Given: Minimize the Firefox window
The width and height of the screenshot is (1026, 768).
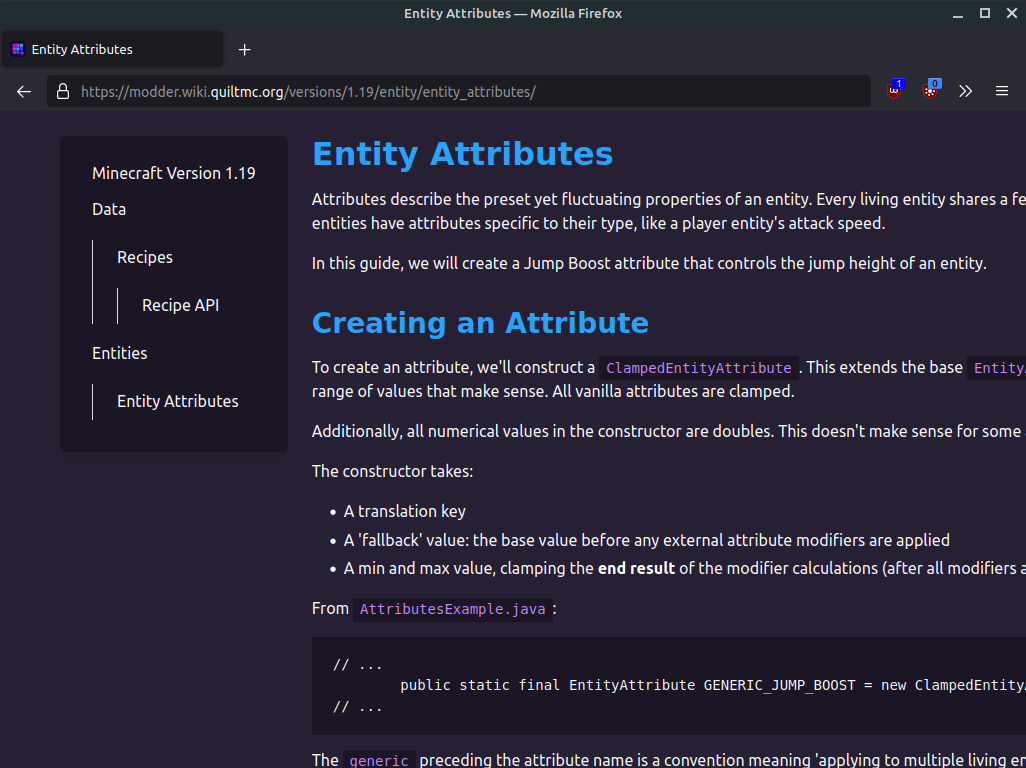Looking at the screenshot, I should [x=958, y=14].
